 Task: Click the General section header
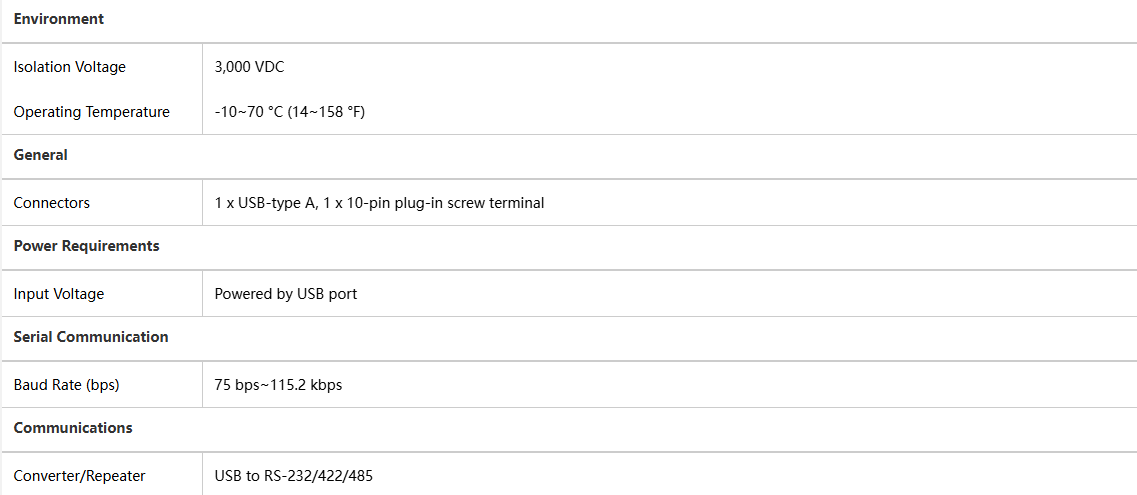[40, 155]
